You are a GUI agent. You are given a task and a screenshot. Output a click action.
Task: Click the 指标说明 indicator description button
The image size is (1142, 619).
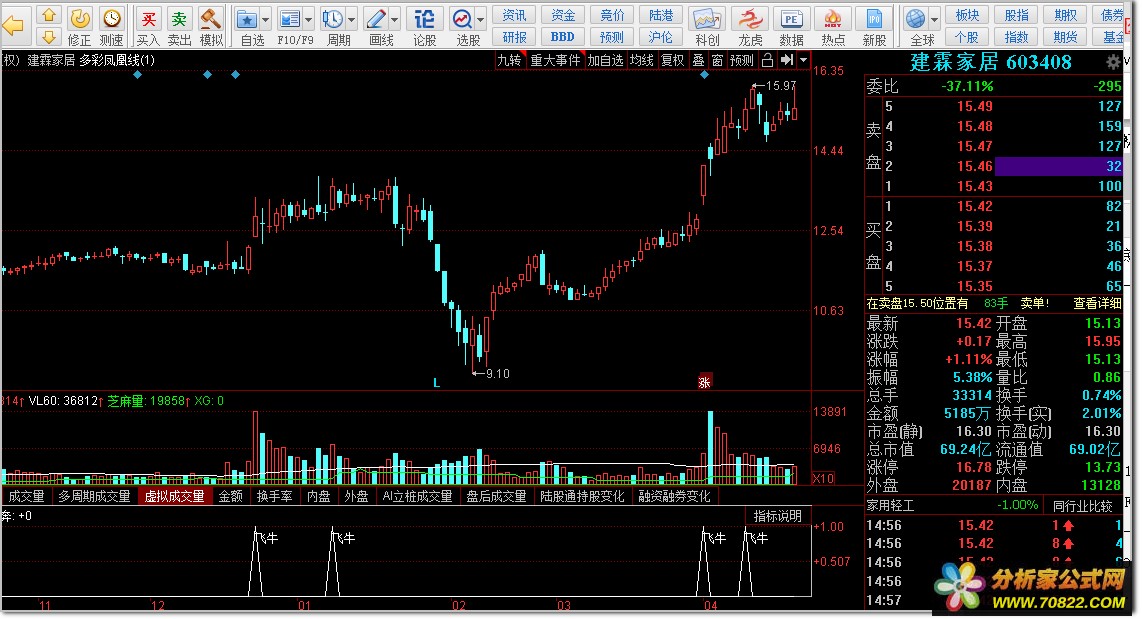[x=777, y=516]
